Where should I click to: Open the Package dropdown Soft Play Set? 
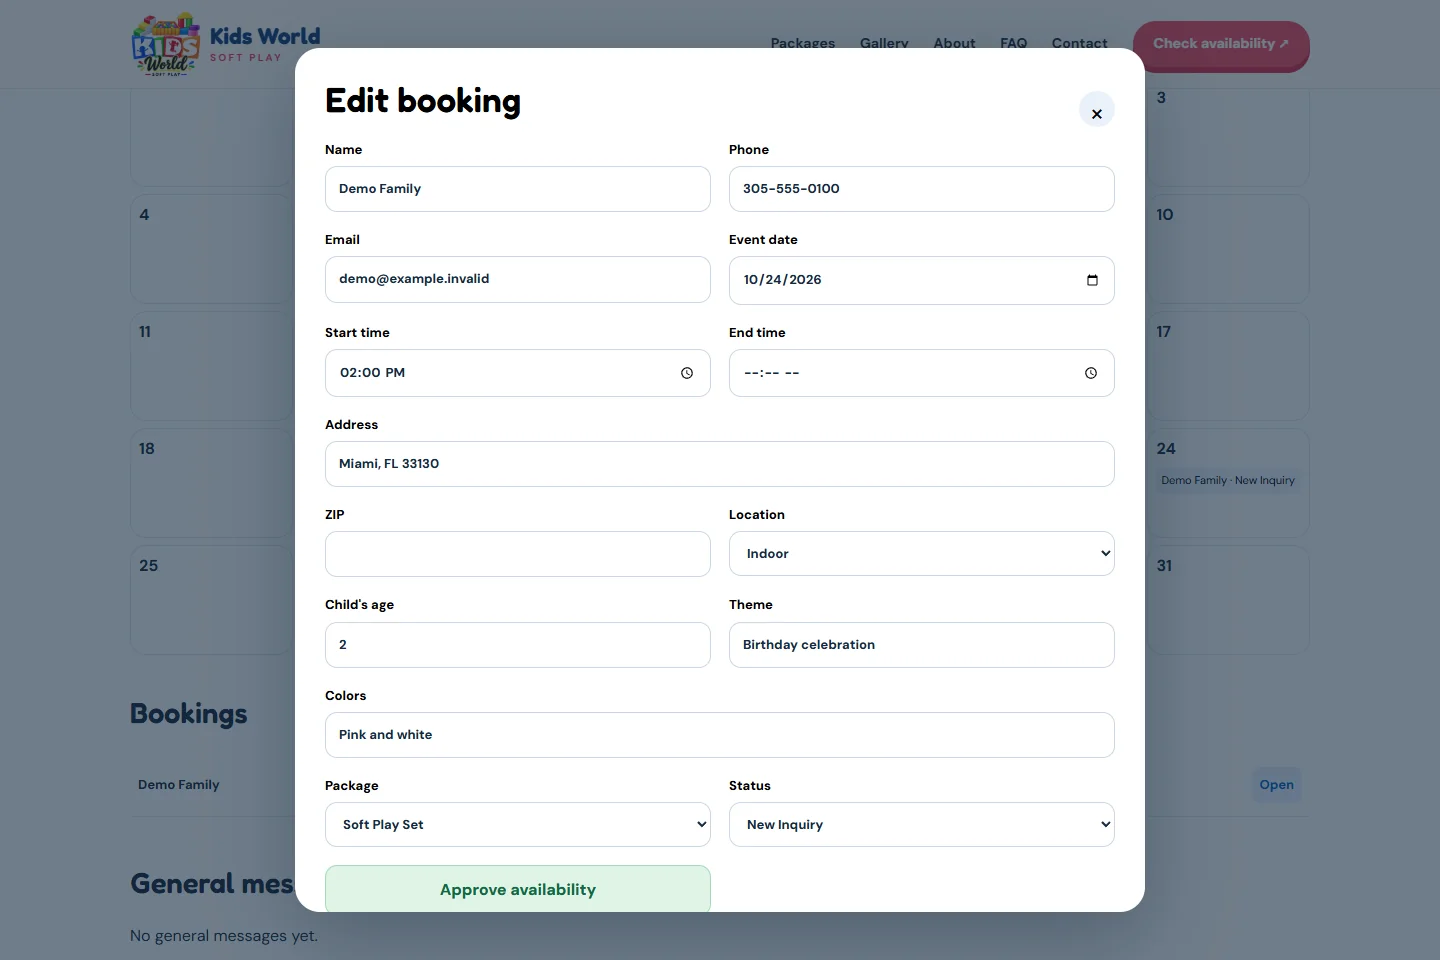(x=518, y=825)
